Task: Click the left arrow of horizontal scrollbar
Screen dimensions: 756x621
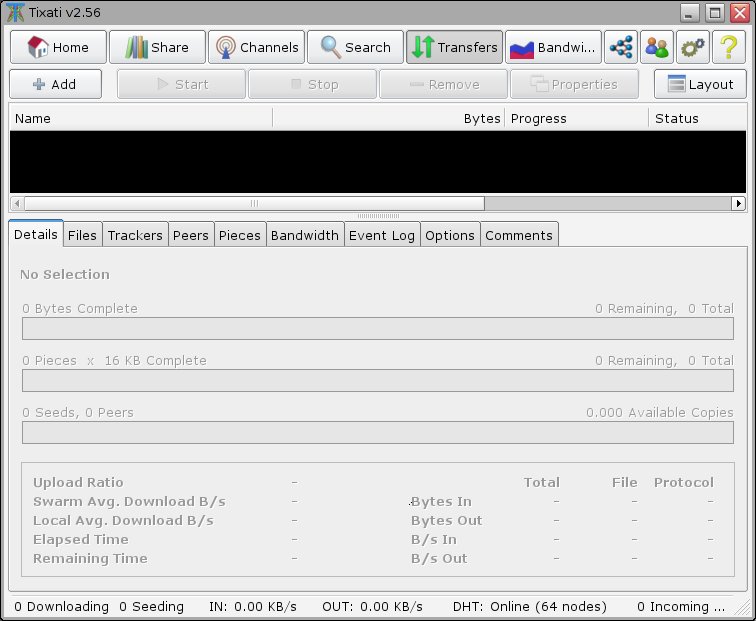Action: [x=17, y=203]
